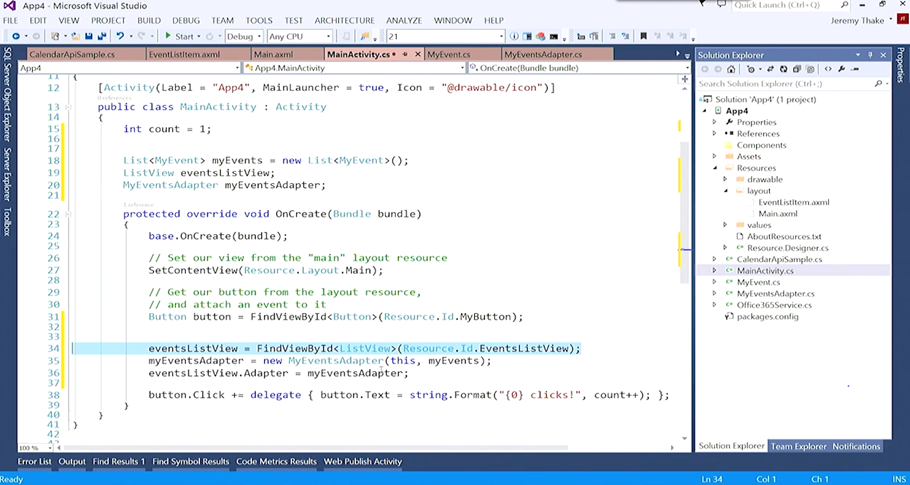Viewport: 910px width, 485px height.
Task: Switch to Notifications tab
Action: (x=856, y=446)
